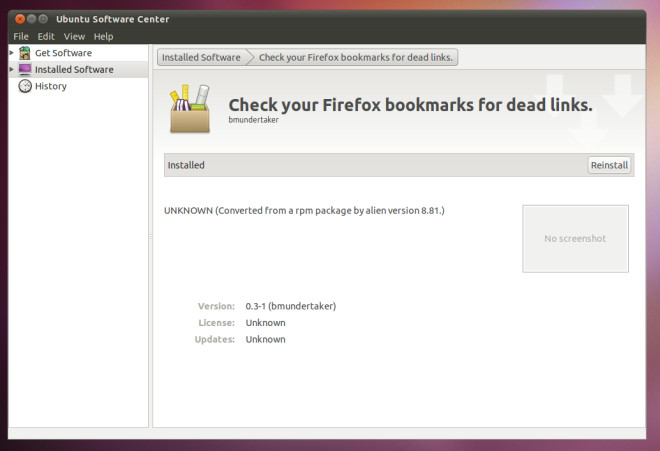Go back via Installed Software breadcrumb
Viewport: 660px width, 451px height.
(201, 57)
